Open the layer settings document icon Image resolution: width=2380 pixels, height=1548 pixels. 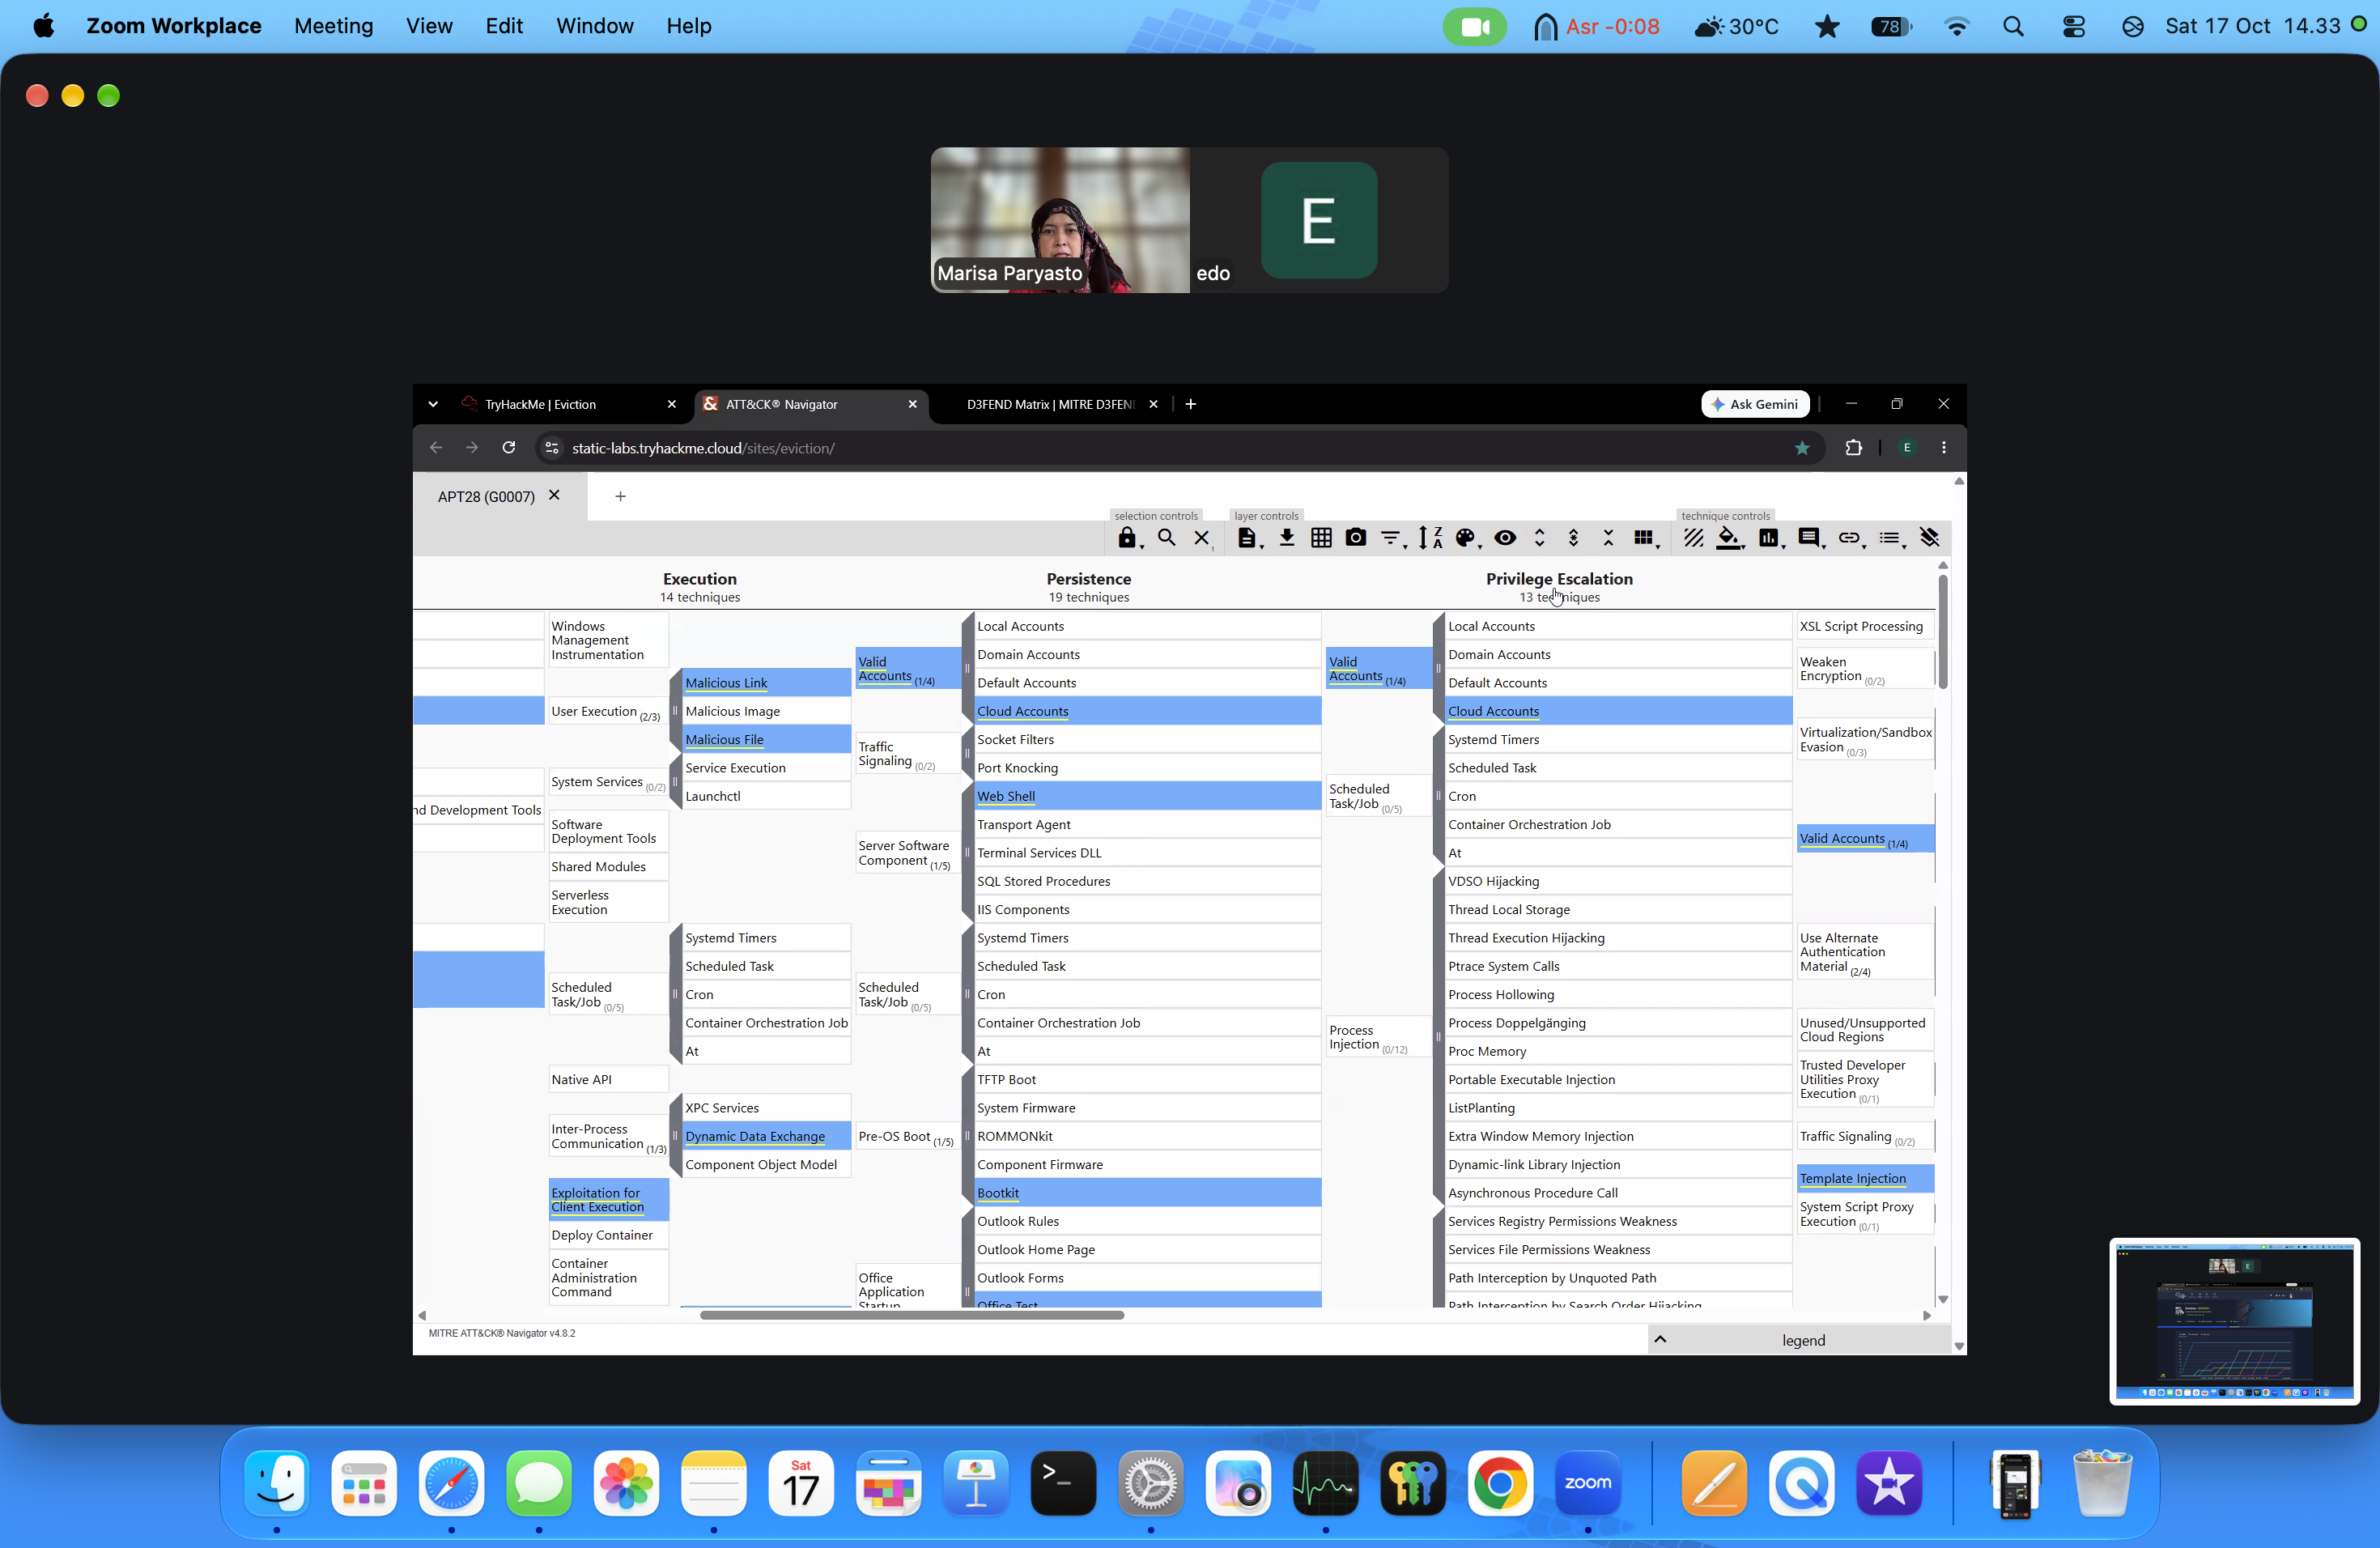1247,538
